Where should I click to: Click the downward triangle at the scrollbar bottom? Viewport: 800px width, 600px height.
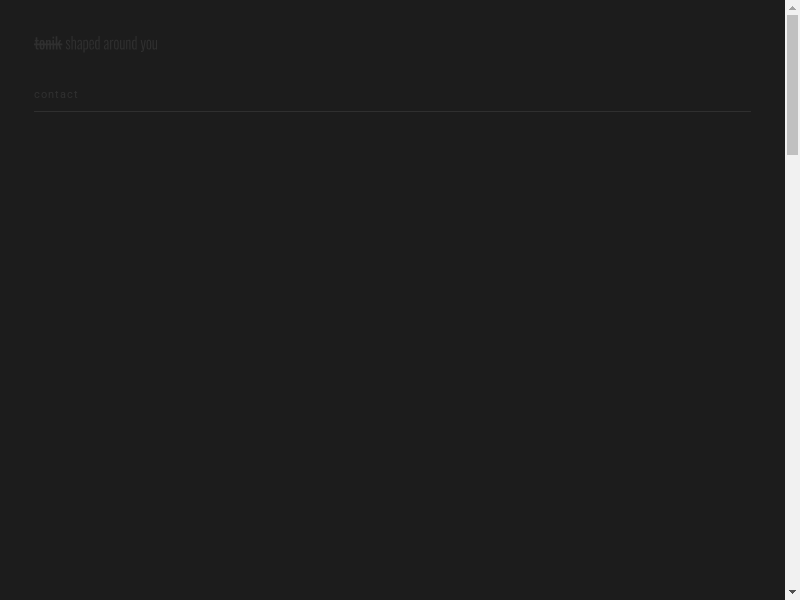click(792, 592)
